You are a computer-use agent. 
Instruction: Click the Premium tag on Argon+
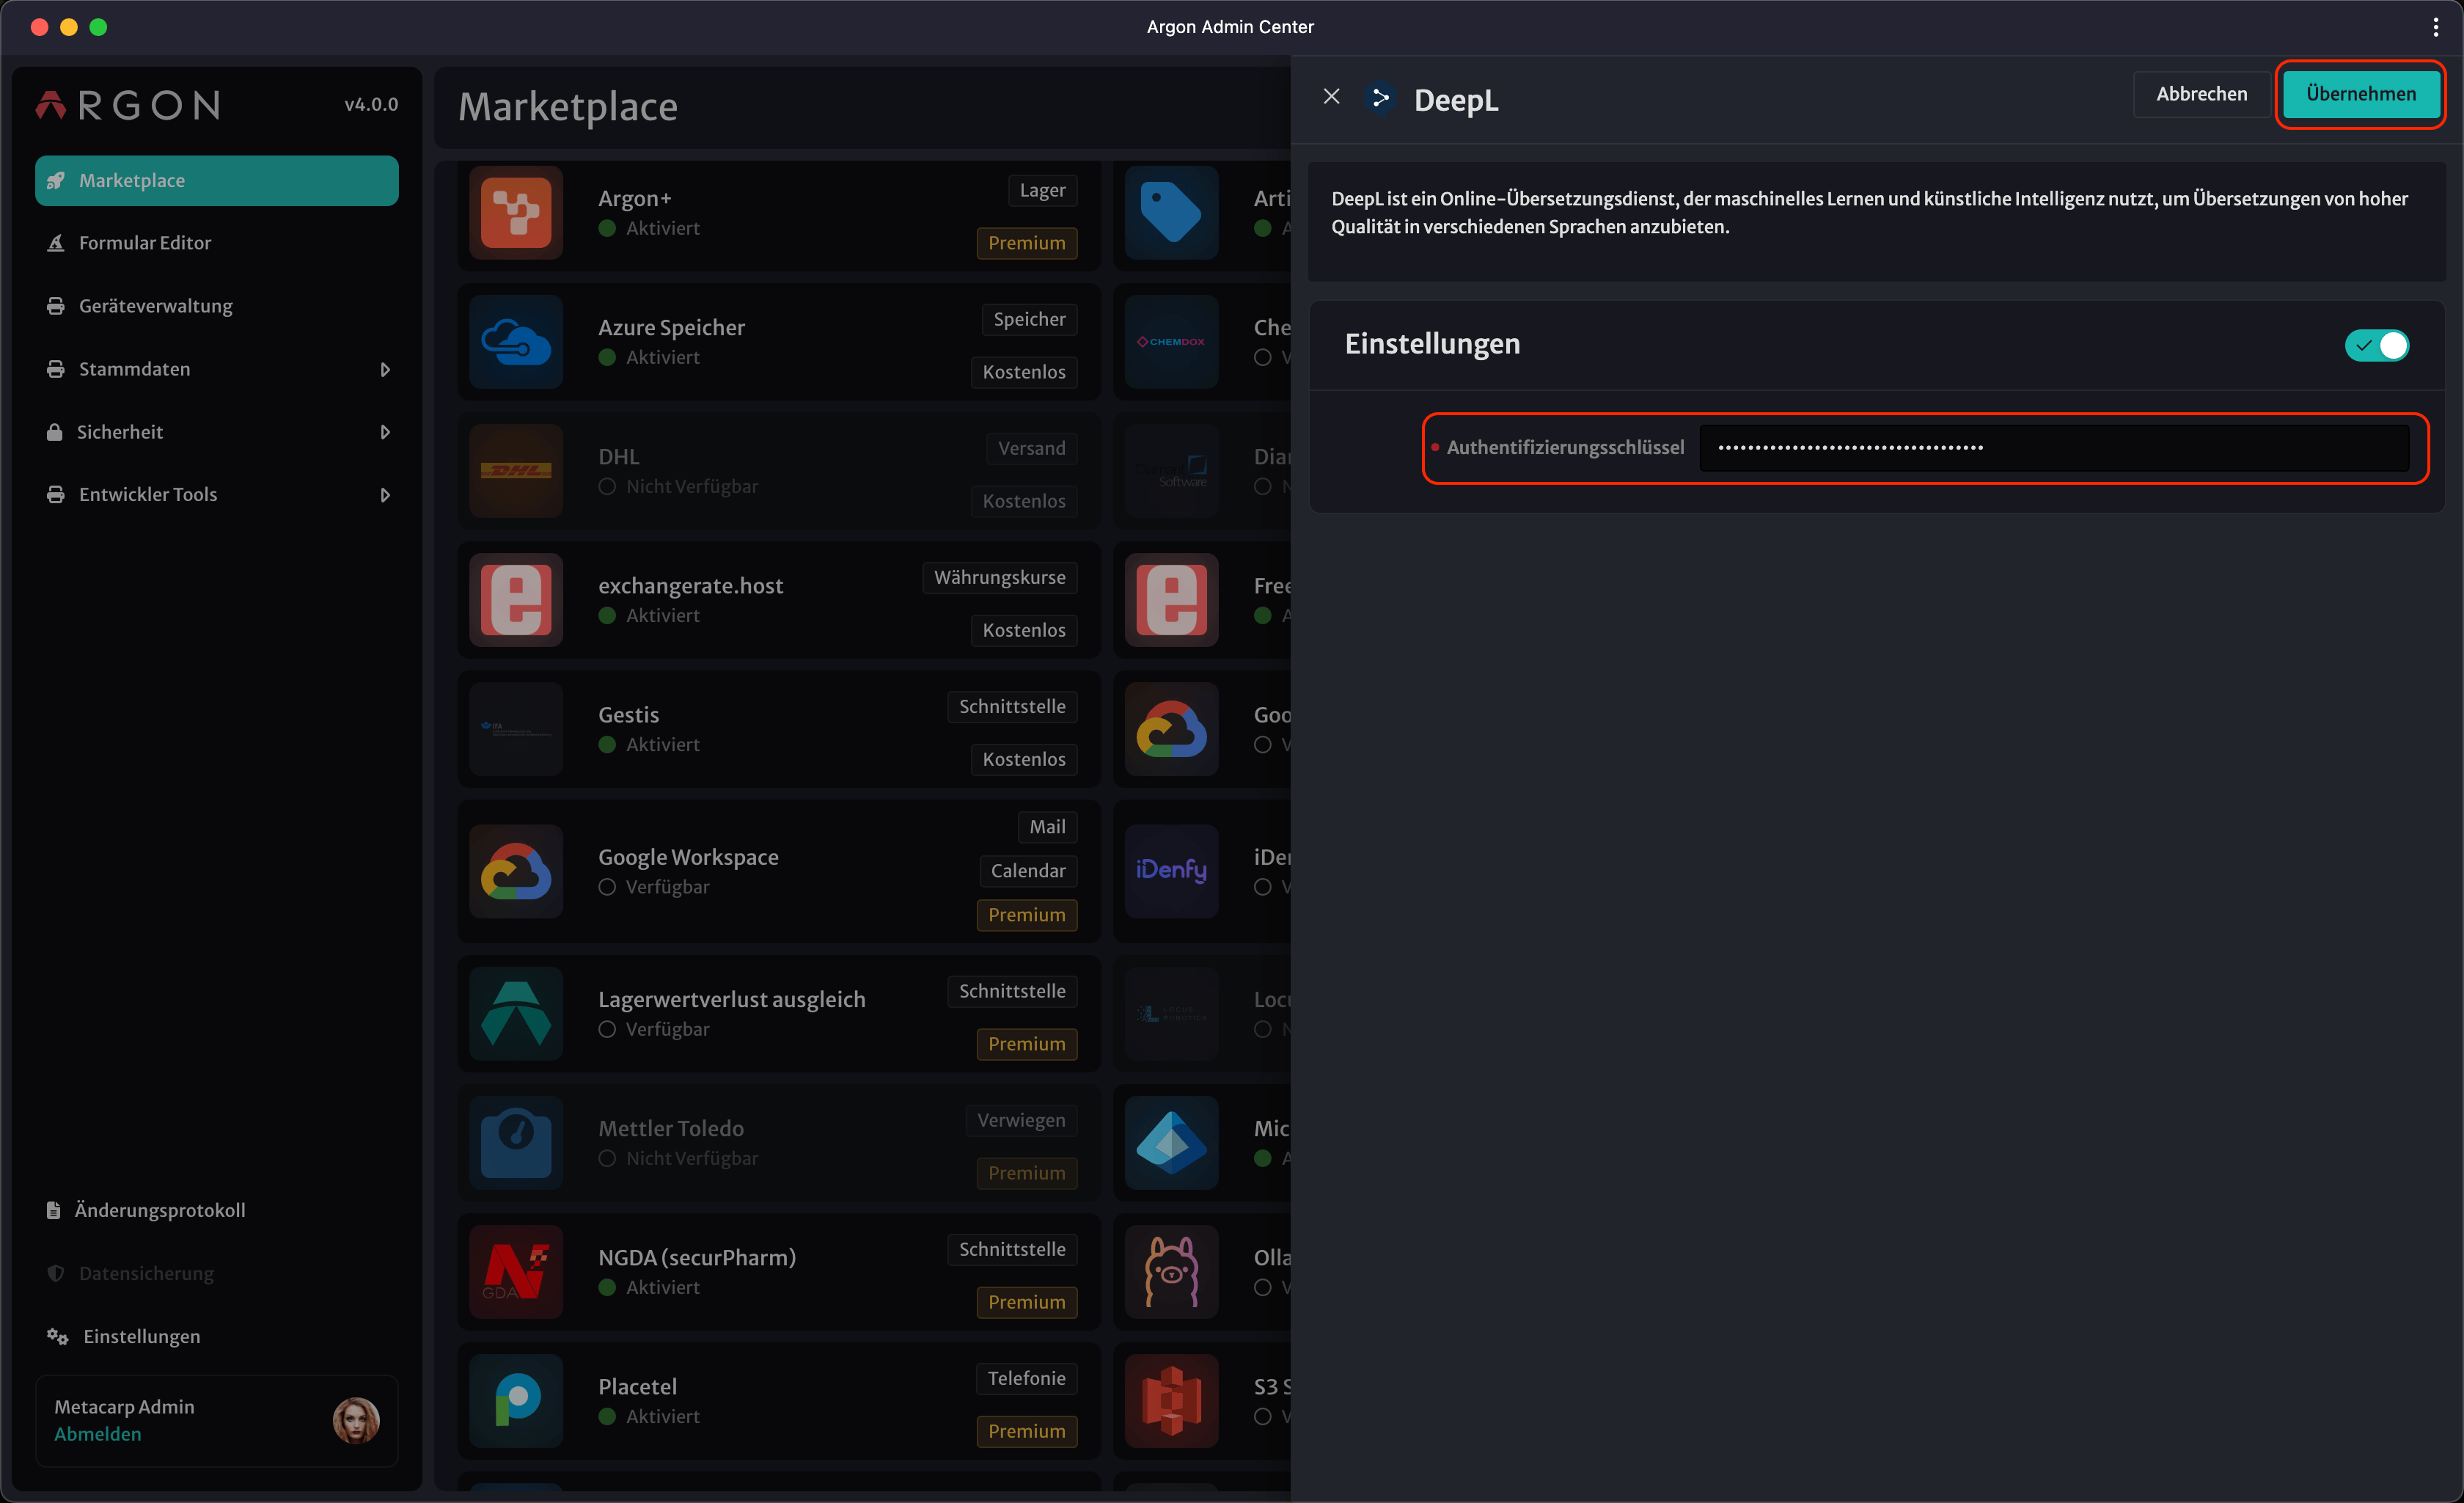pyautogui.click(x=1026, y=243)
